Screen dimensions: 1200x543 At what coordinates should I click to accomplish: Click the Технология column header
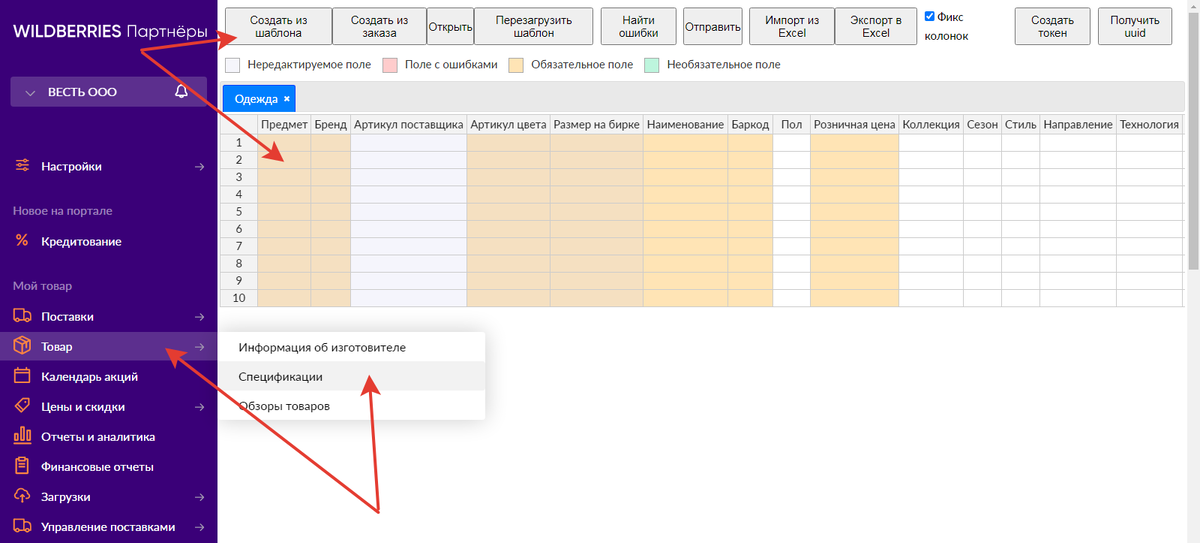tap(1149, 125)
